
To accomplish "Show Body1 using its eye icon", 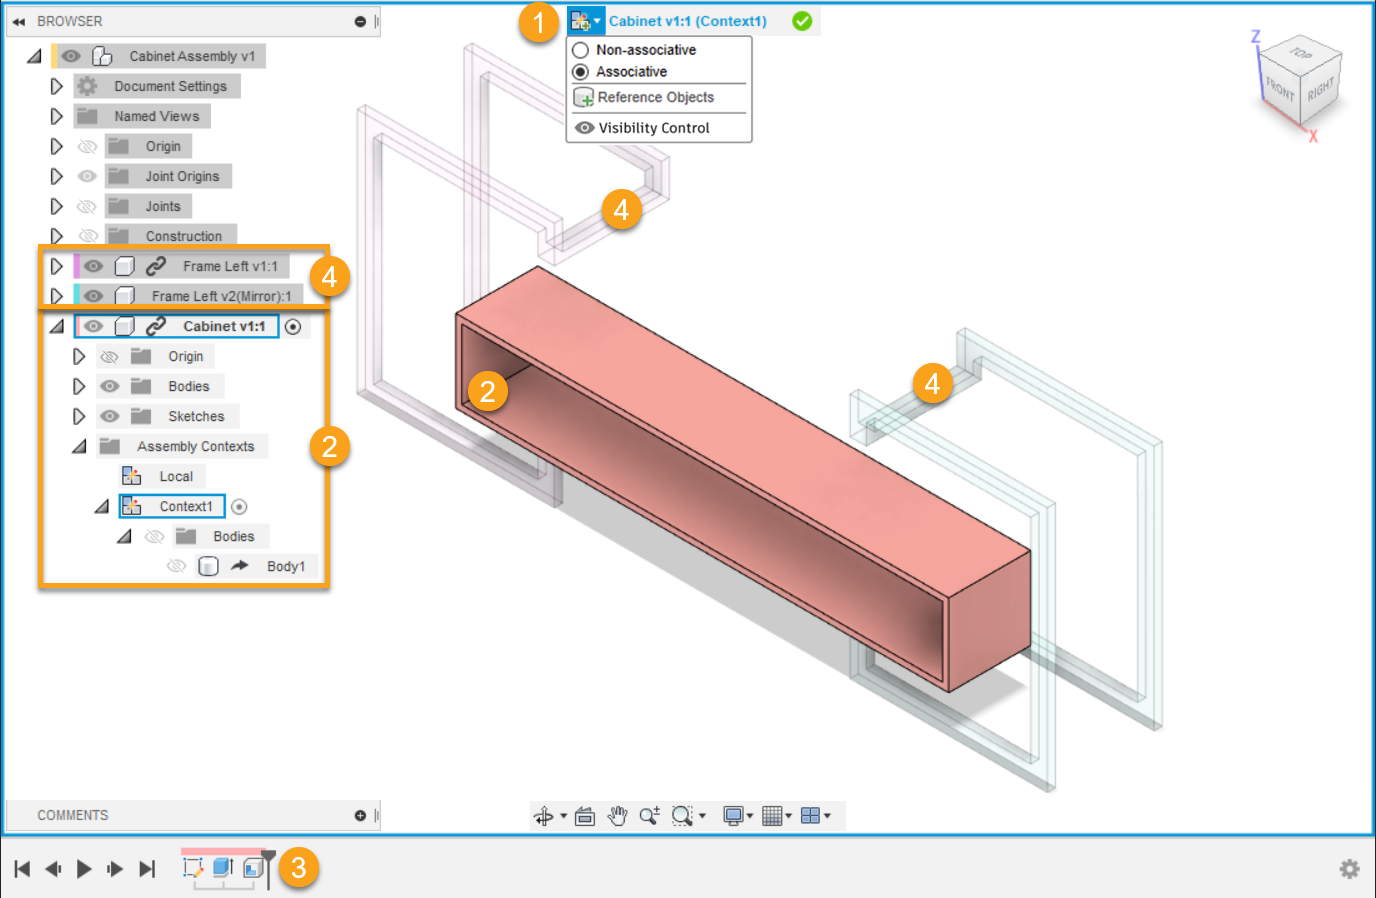I will (x=177, y=566).
